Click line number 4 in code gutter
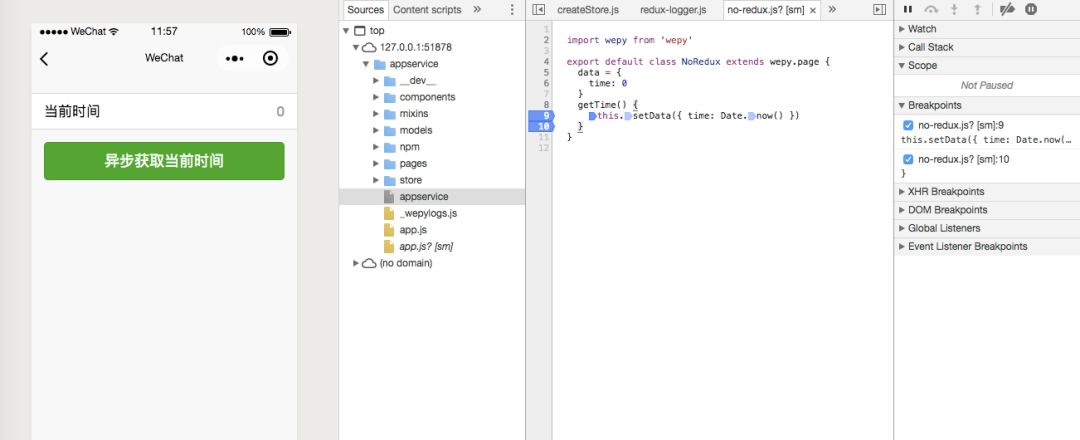 click(x=546, y=62)
